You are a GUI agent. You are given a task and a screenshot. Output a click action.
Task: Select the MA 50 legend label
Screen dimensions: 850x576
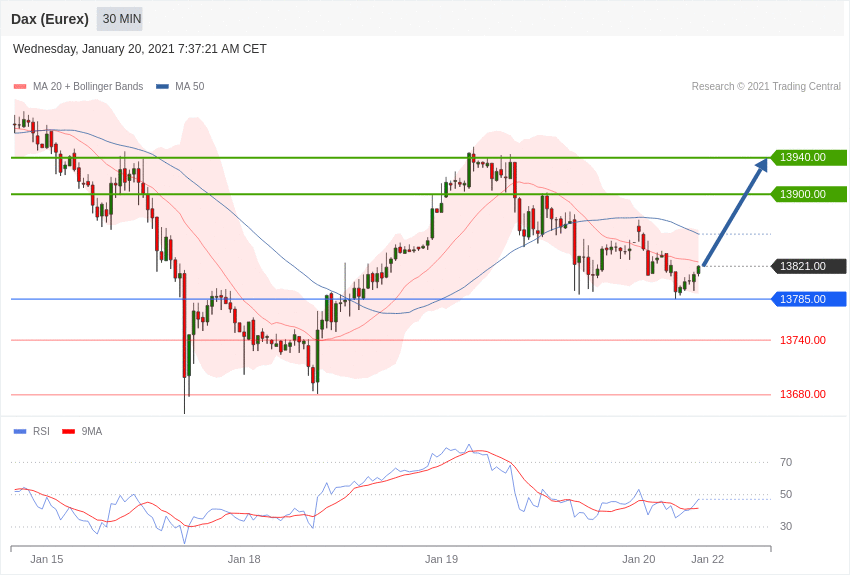pyautogui.click(x=190, y=87)
